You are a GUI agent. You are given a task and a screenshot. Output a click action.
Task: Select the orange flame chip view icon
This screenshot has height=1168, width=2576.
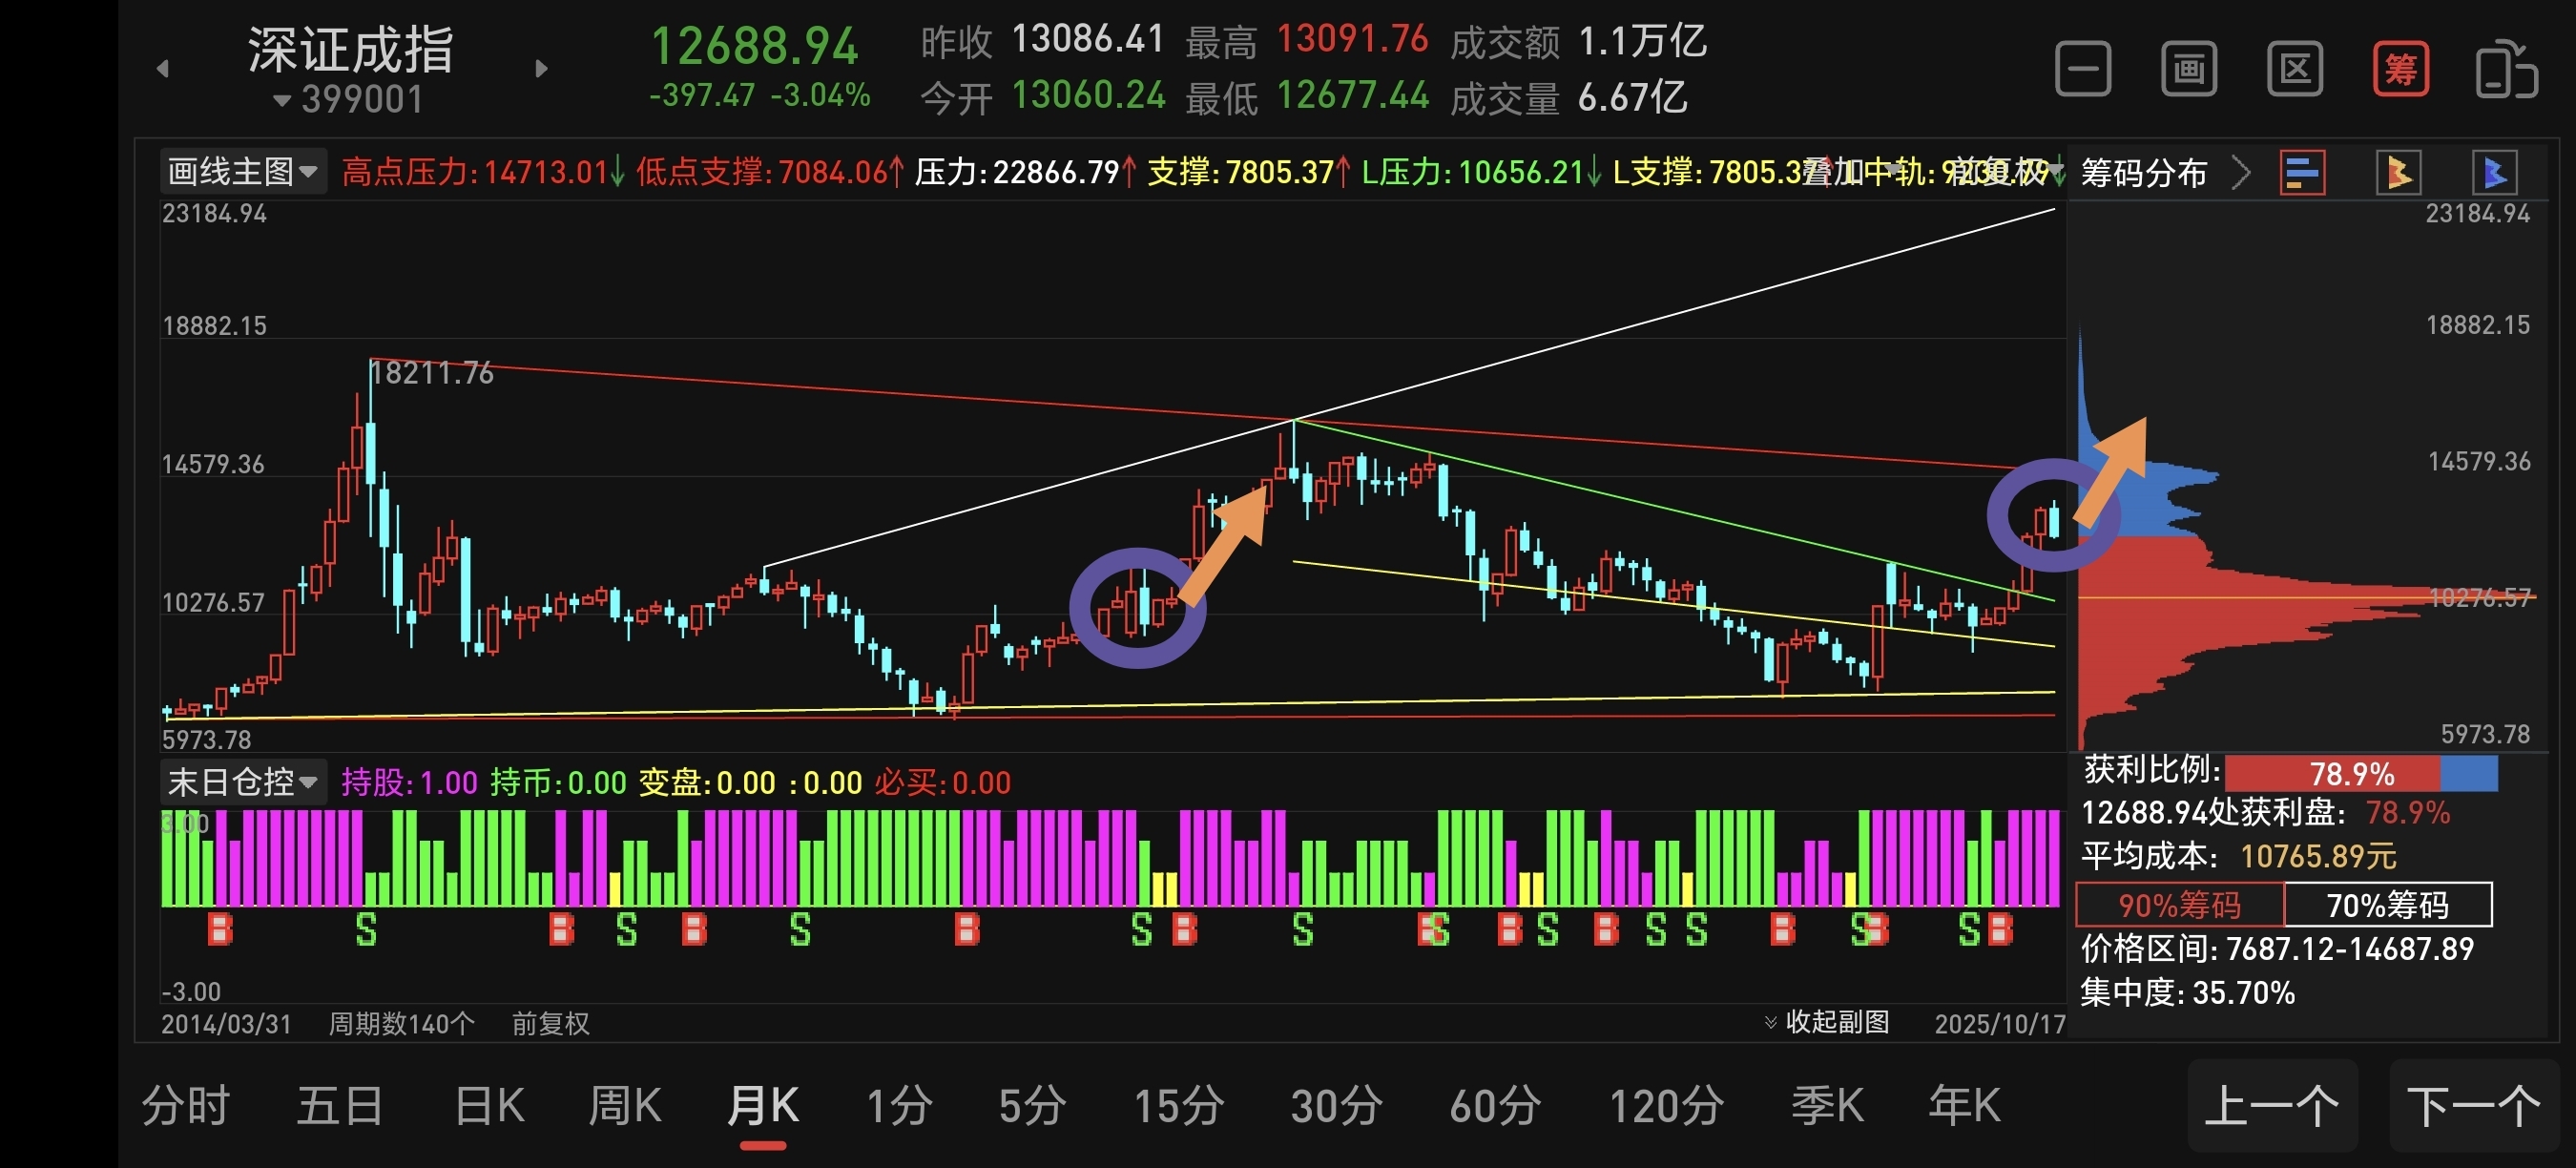2397,173
